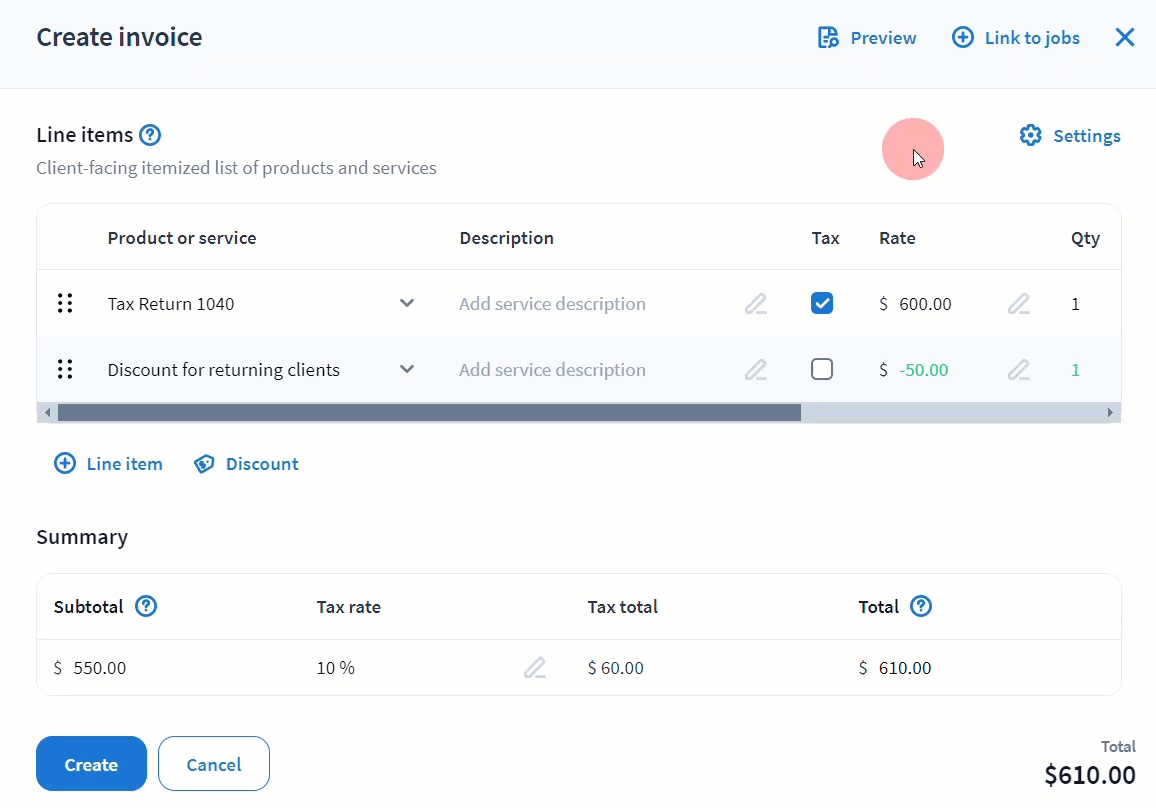Add a new Line item
The width and height of the screenshot is (1156, 808).
click(108, 464)
